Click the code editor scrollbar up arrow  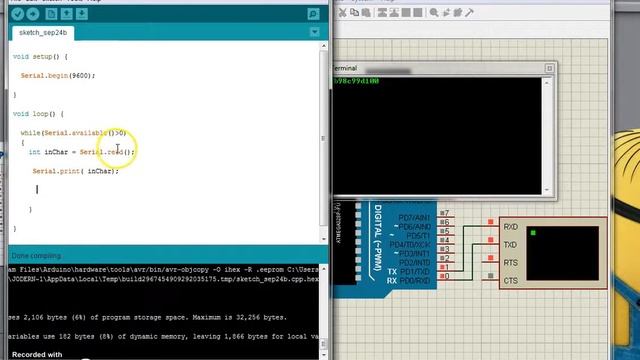click(324, 46)
